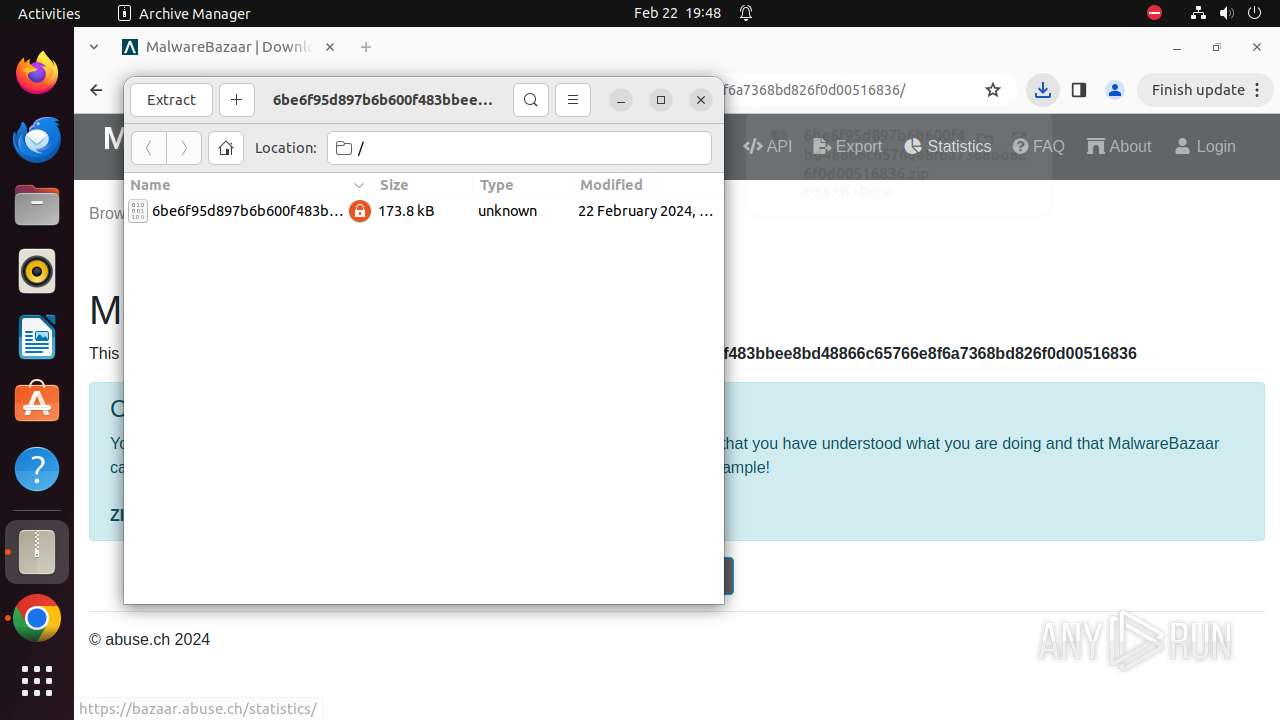Image resolution: width=1280 pixels, height=720 pixels.
Task: Open Google Chrome from the dock
Action: [x=37, y=620]
